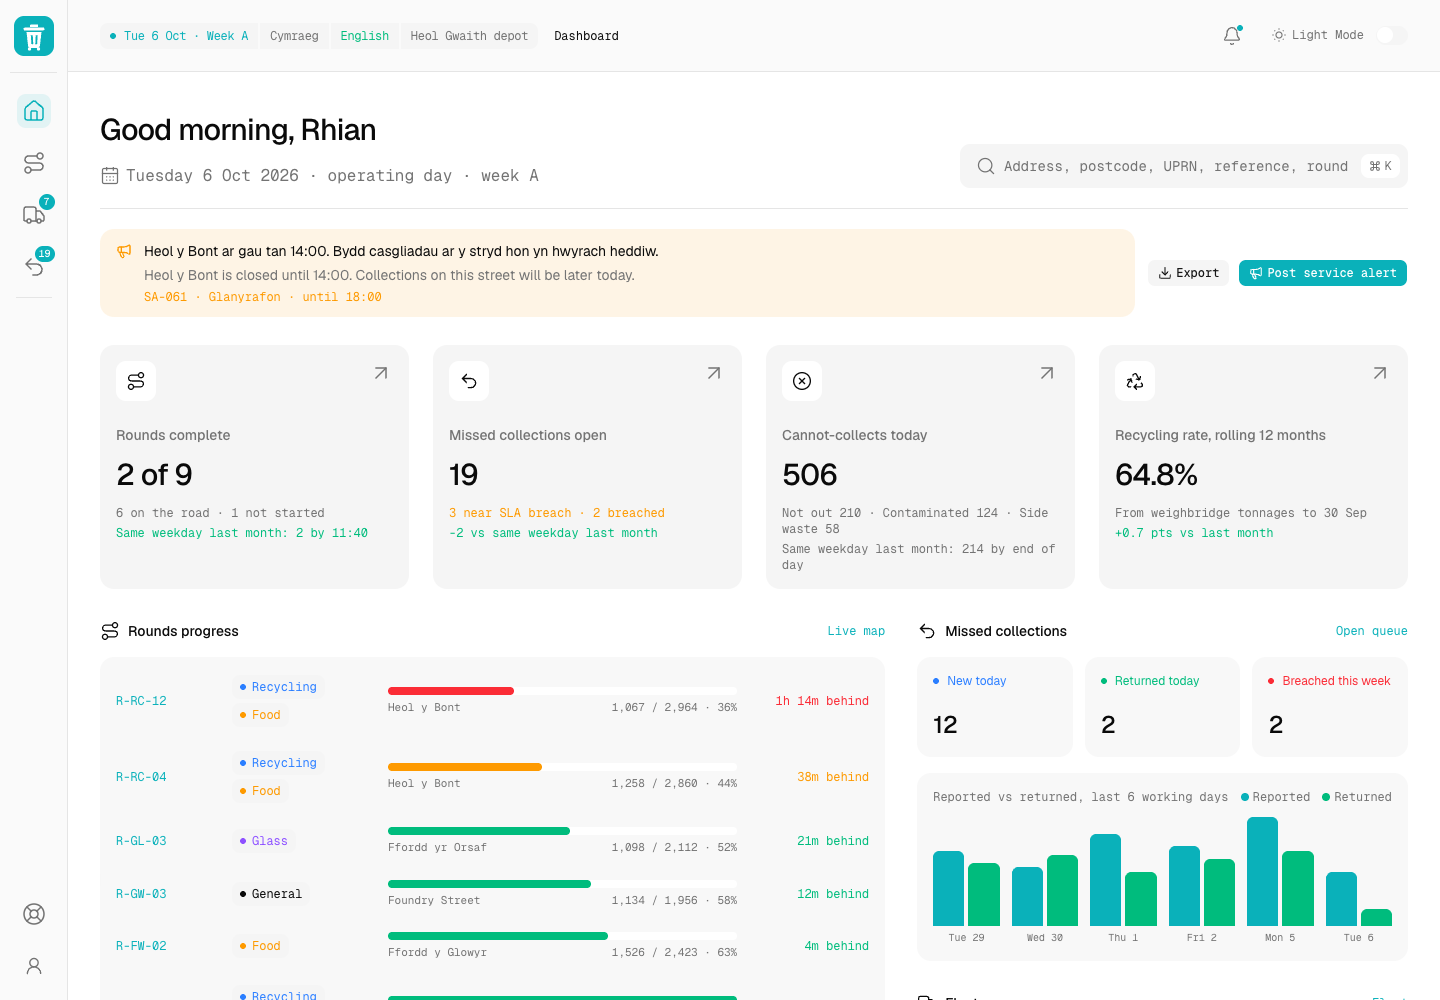Click the R-GL-03 progress bar
This screenshot has height=1000, width=1440.
tap(562, 831)
